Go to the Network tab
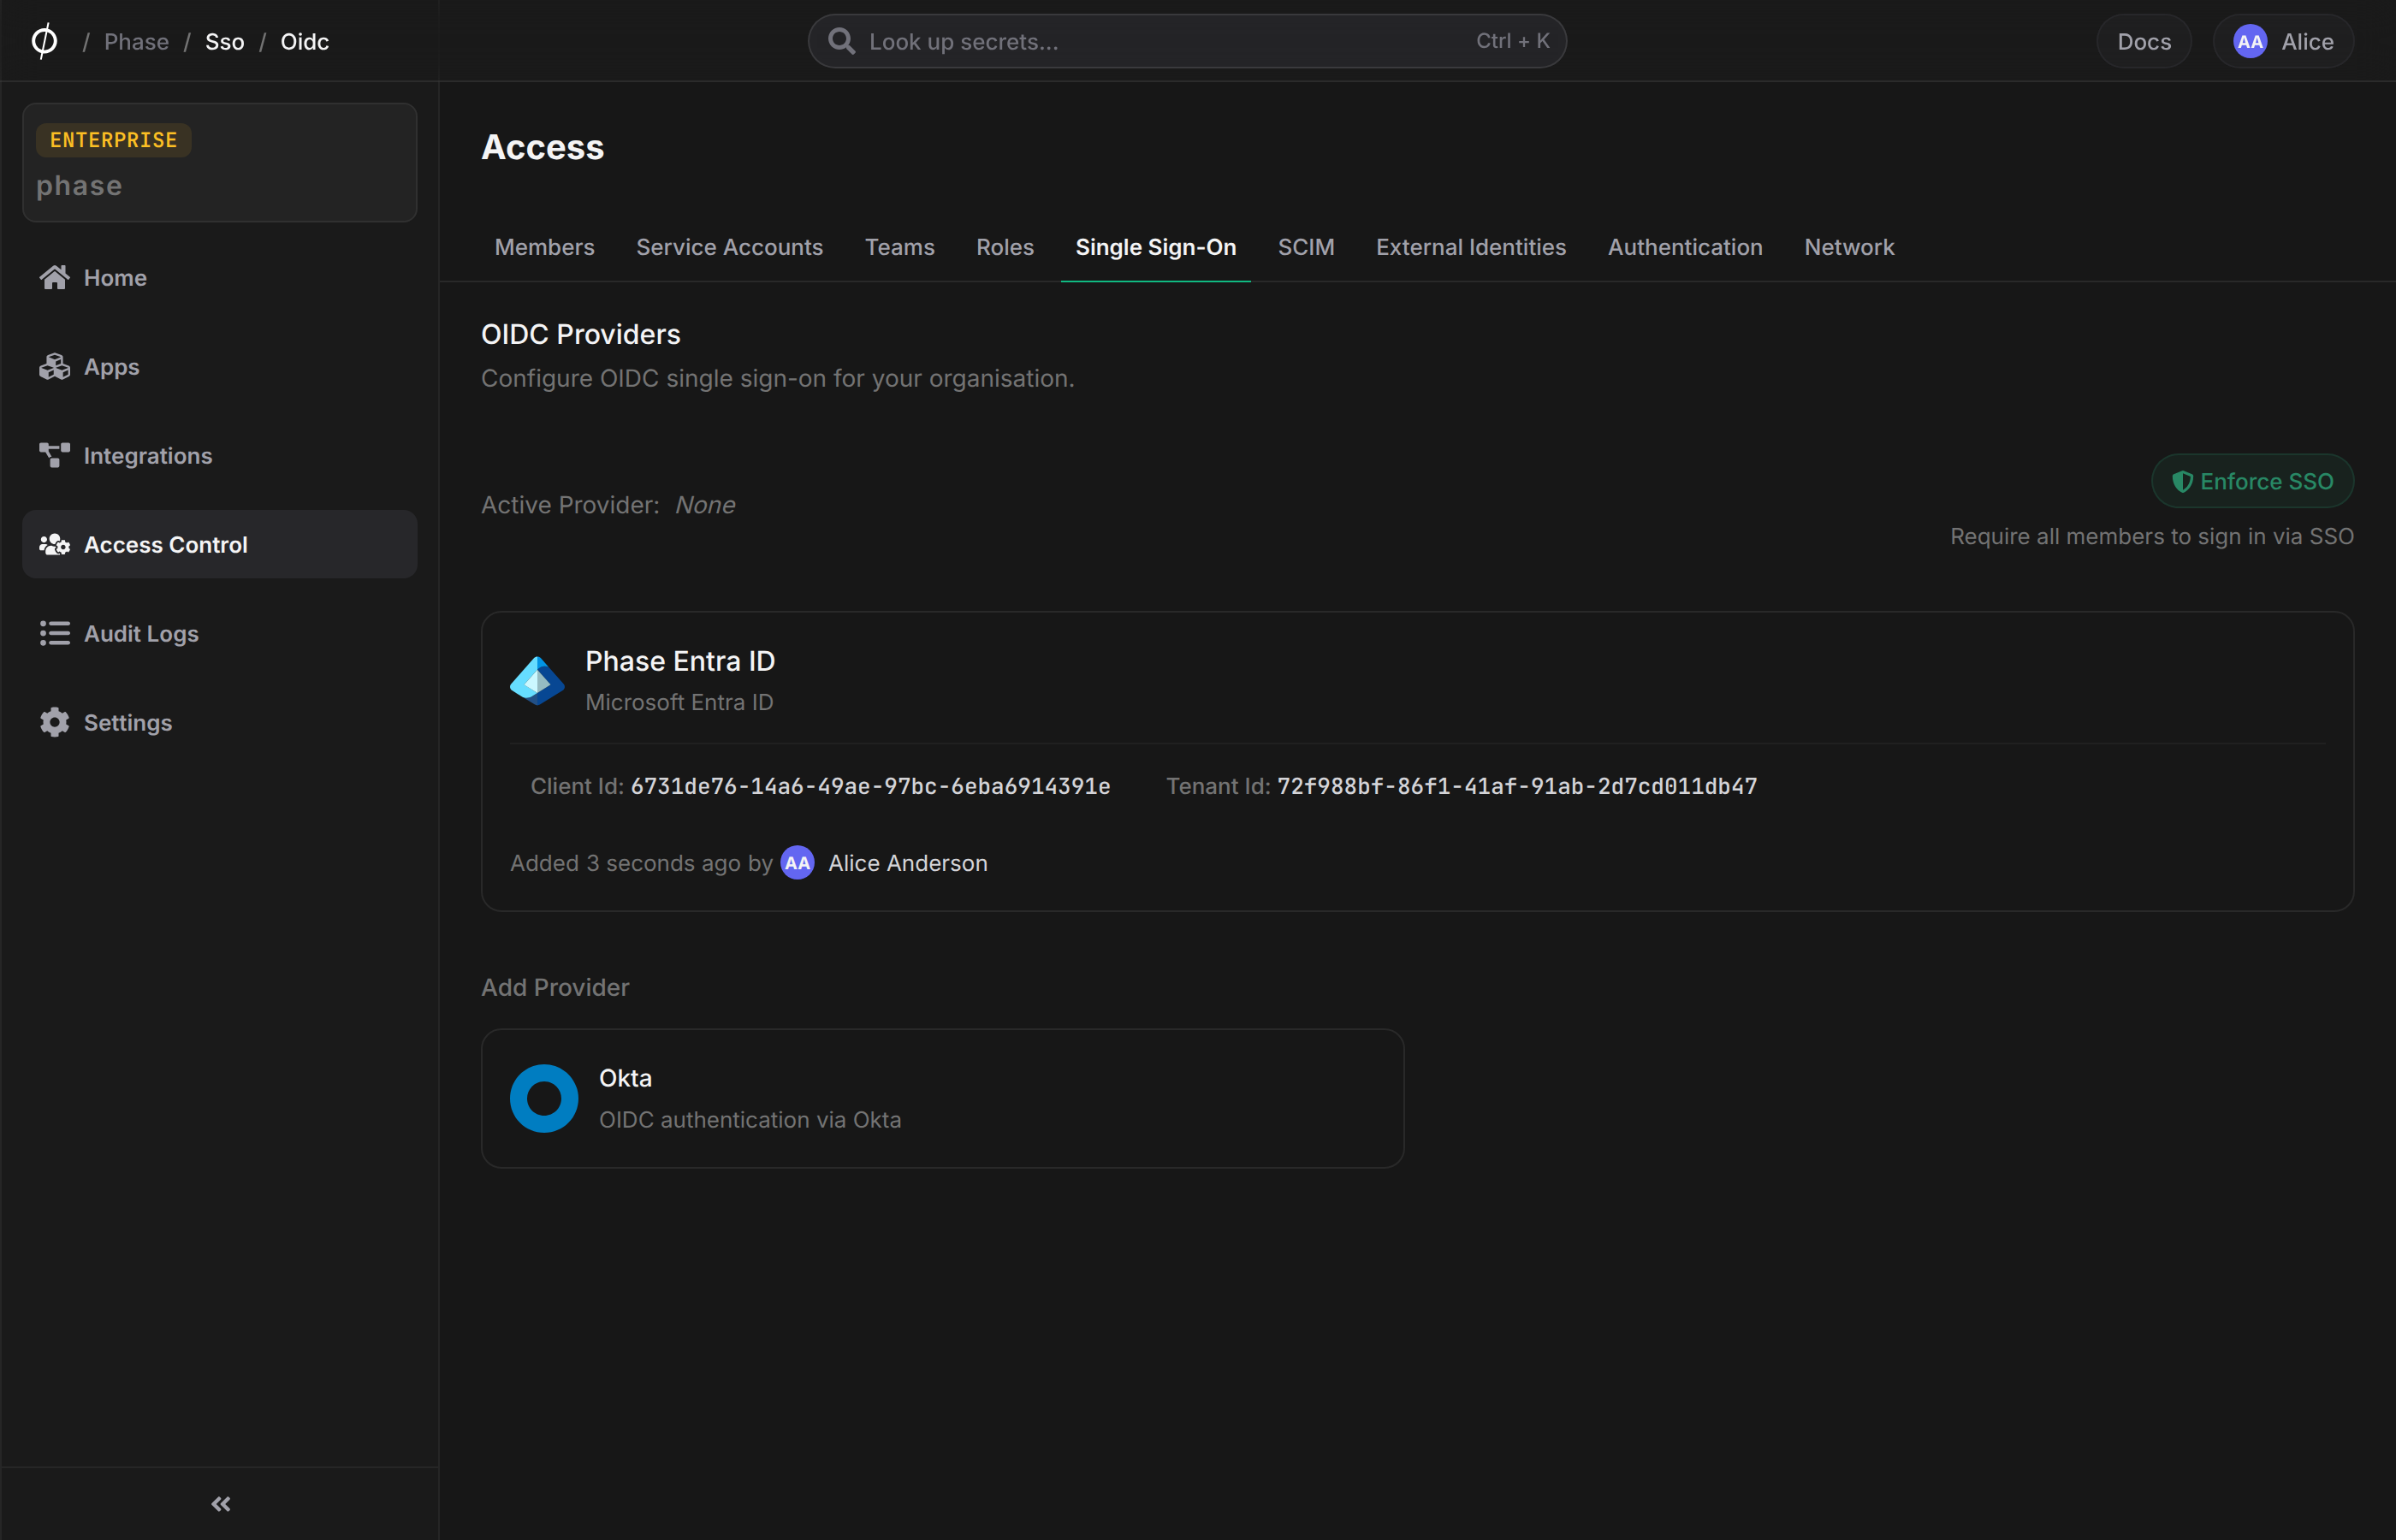This screenshot has height=1540, width=2396. (1849, 247)
